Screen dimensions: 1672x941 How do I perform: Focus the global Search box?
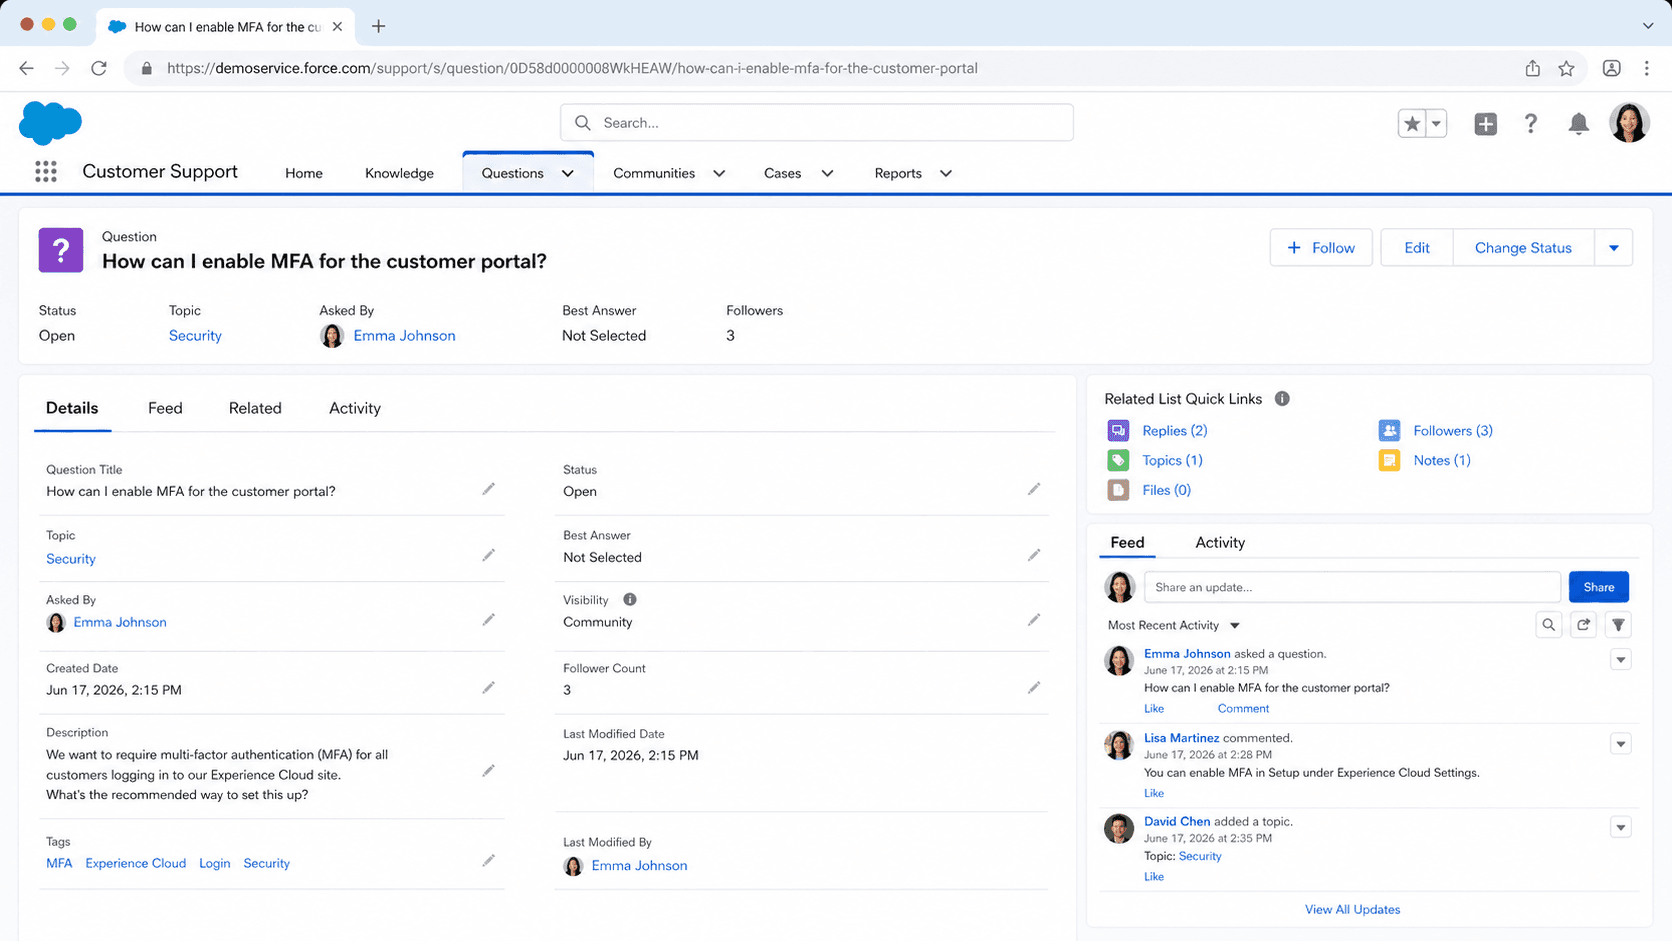(816, 122)
